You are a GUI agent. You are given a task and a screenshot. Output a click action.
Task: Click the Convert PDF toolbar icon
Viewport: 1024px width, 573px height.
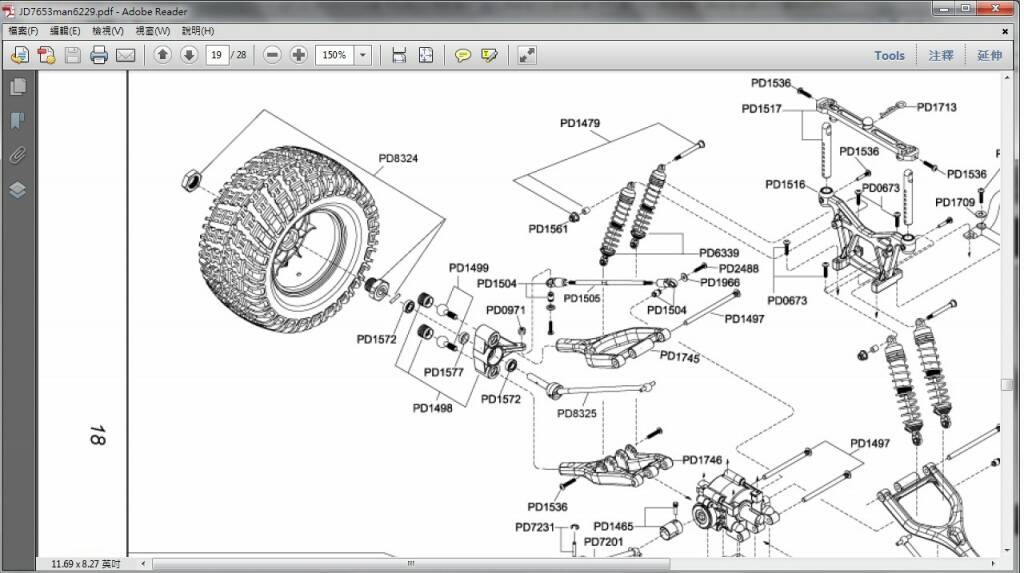point(46,56)
